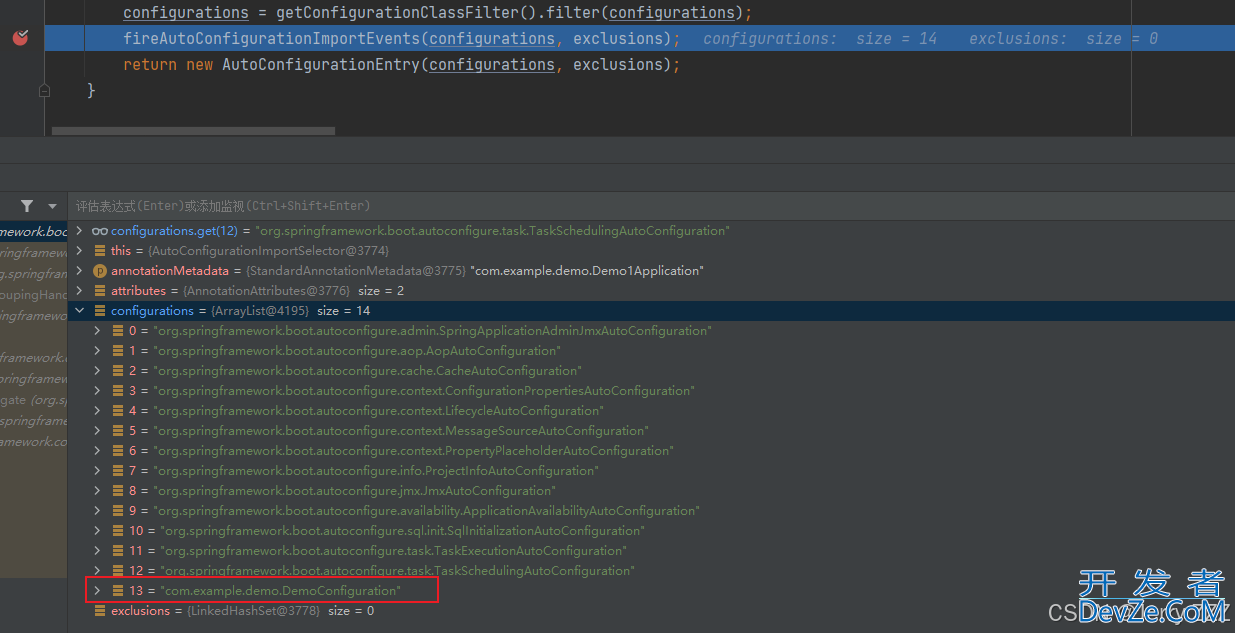Click AutoConfigurationEntry in the return statement
1235x633 pixels.
point(321,65)
